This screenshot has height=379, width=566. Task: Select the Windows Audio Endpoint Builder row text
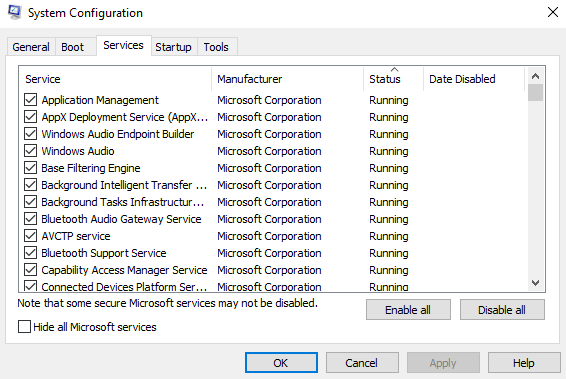118,134
